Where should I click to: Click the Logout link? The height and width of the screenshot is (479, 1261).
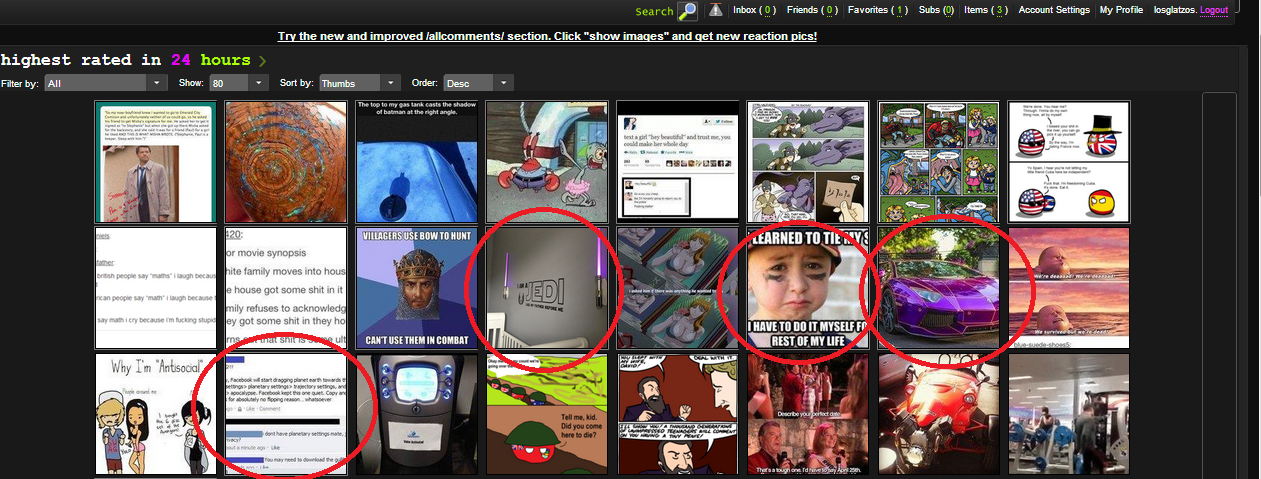tap(1214, 10)
